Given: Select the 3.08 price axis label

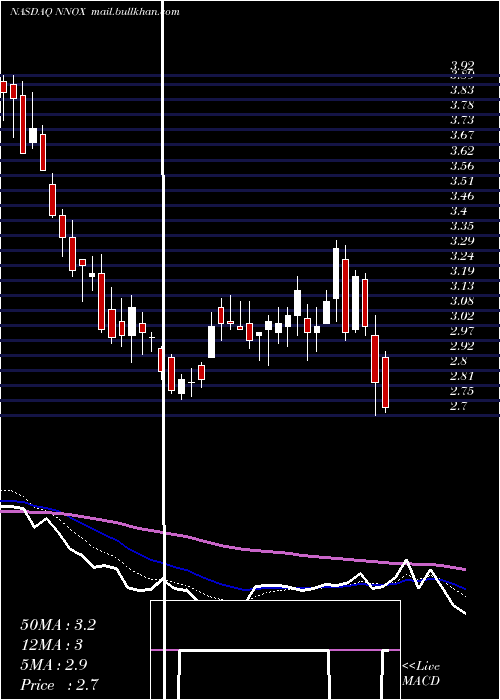Looking at the screenshot, I should (x=462, y=301).
